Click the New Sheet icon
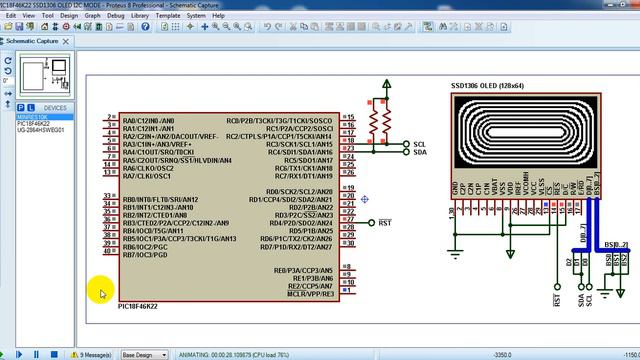Viewport: 640px width, 360px height. tap(468, 27)
